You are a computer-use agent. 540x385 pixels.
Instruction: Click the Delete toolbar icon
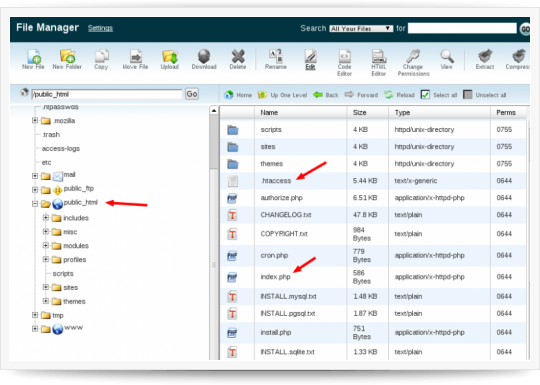click(x=238, y=56)
